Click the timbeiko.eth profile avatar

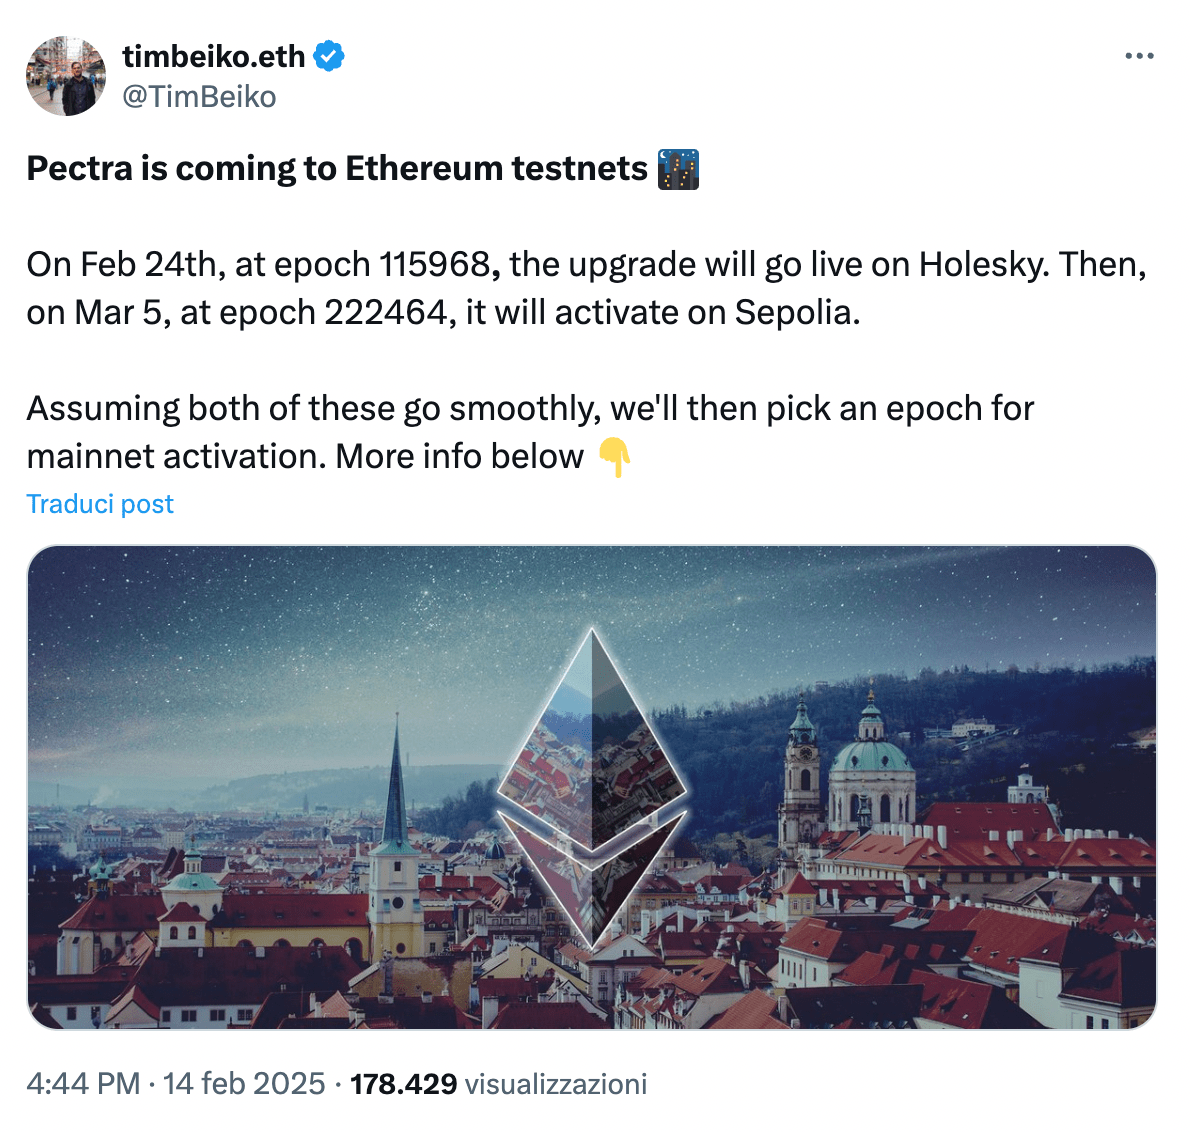point(66,76)
